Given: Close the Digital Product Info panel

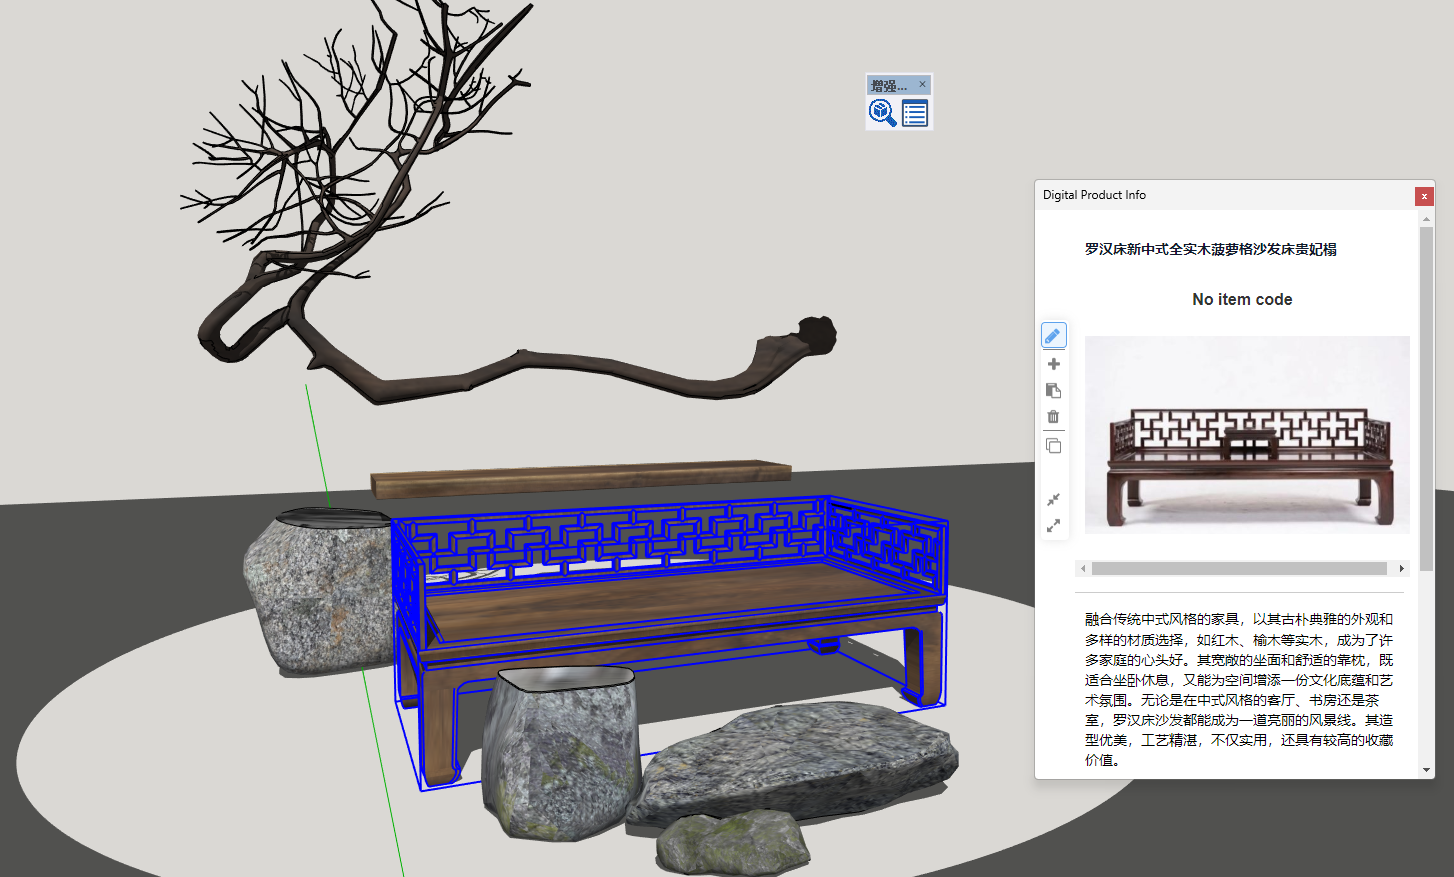Looking at the screenshot, I should coord(1424,196).
